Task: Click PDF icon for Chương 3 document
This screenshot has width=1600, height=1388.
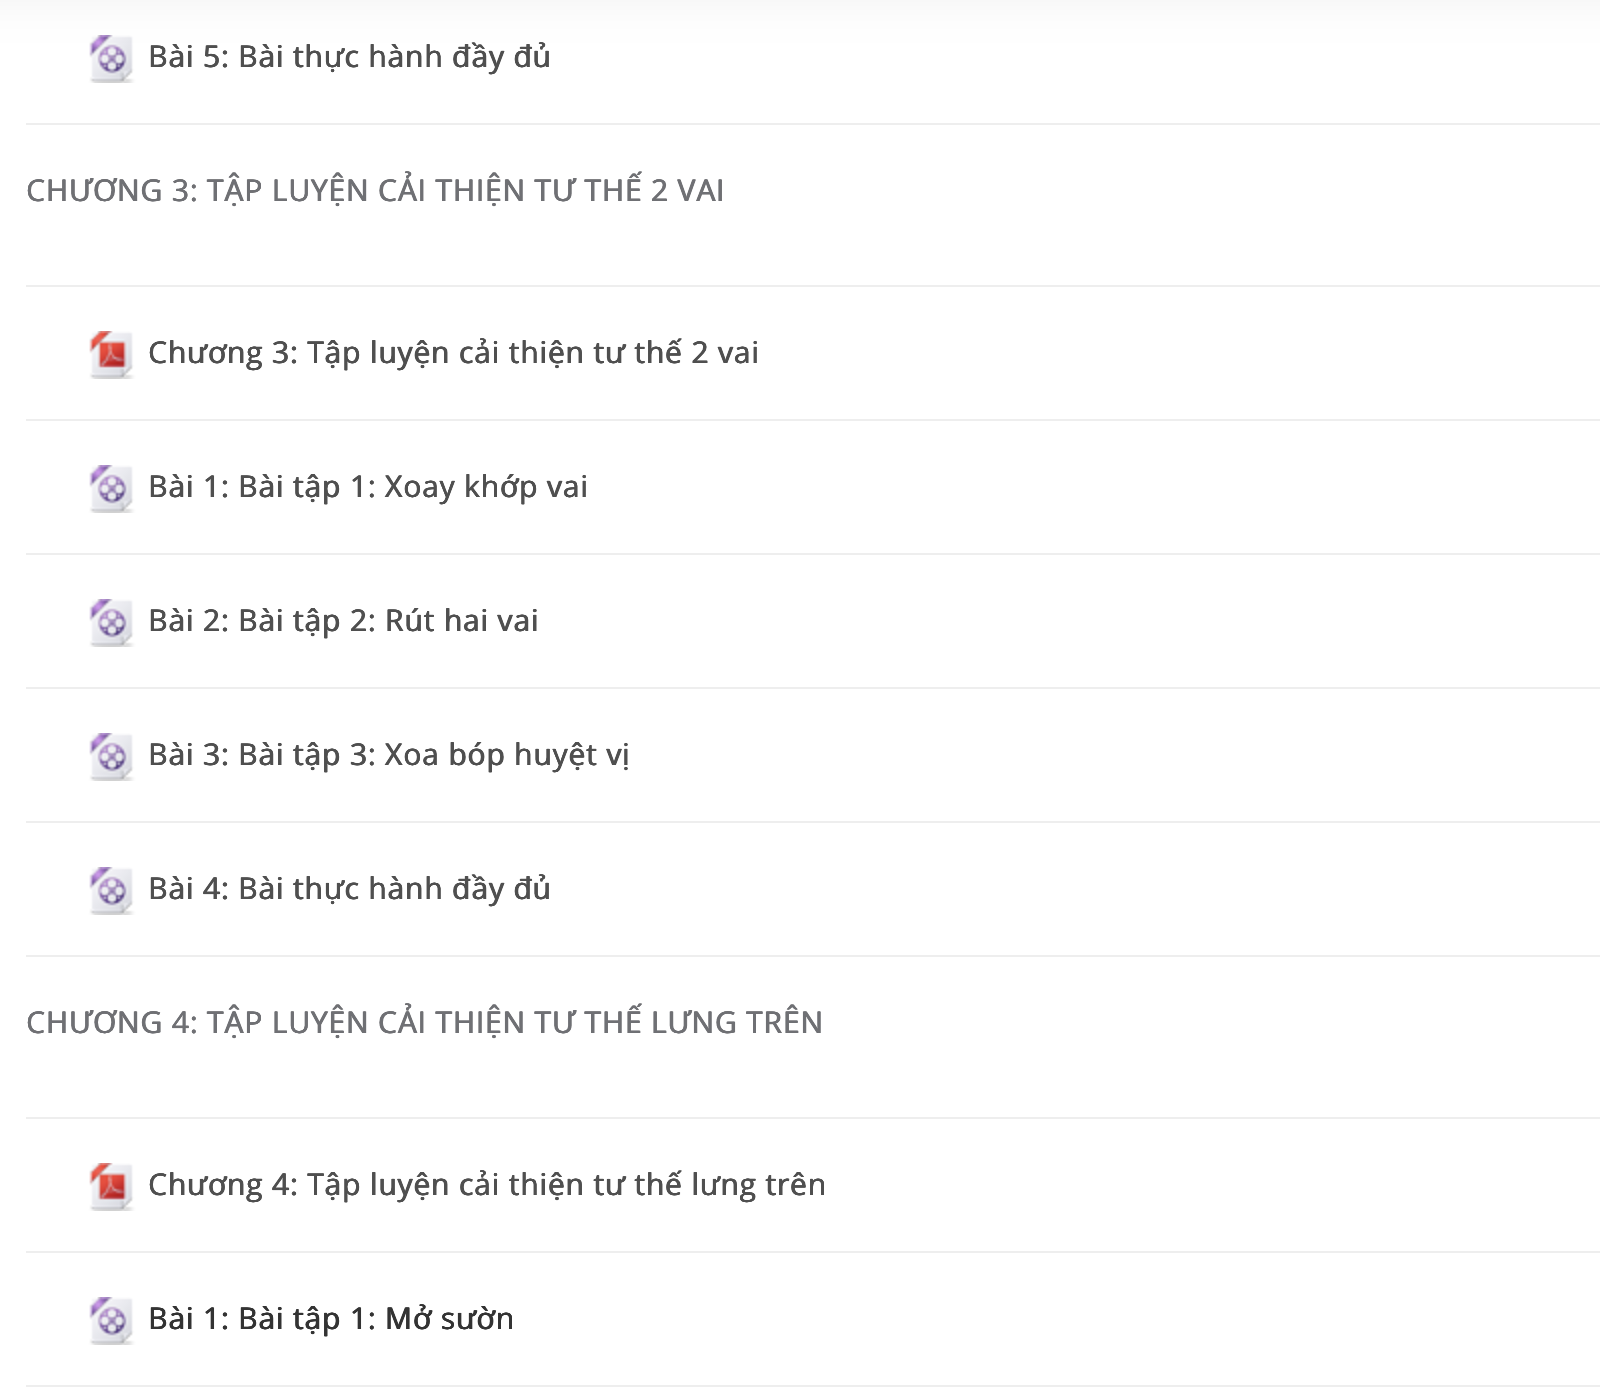Action: 111,354
